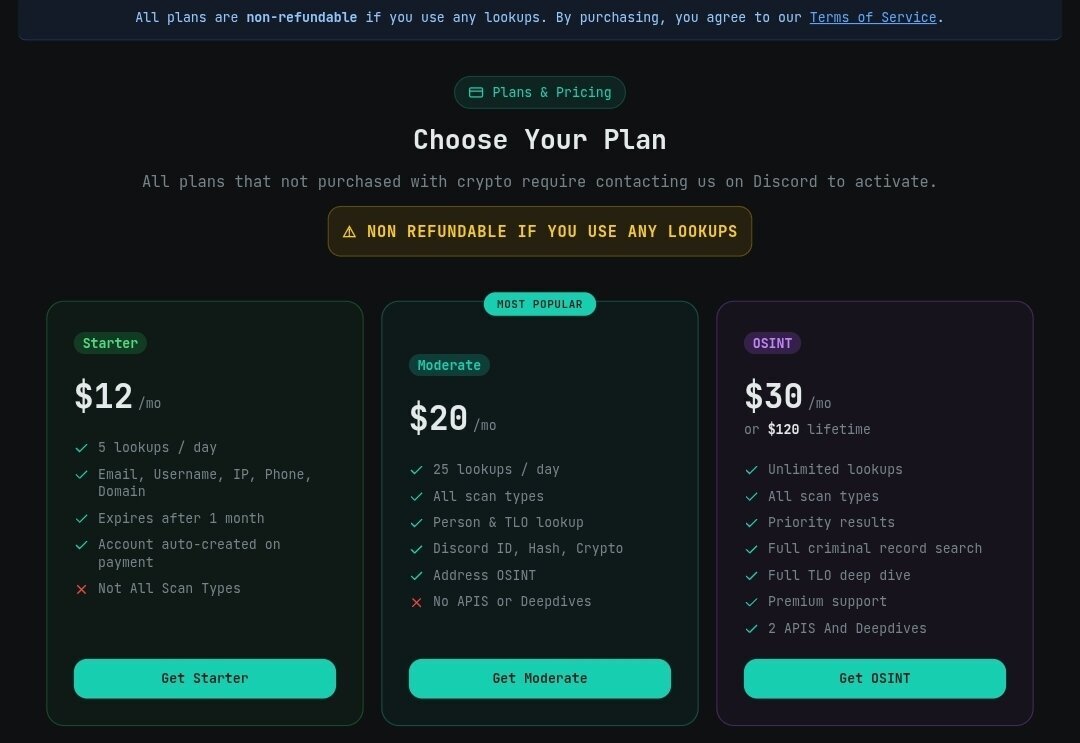Screen dimensions: 1080x743
Task: Open the Terms of Service link
Action: click(x=873, y=17)
